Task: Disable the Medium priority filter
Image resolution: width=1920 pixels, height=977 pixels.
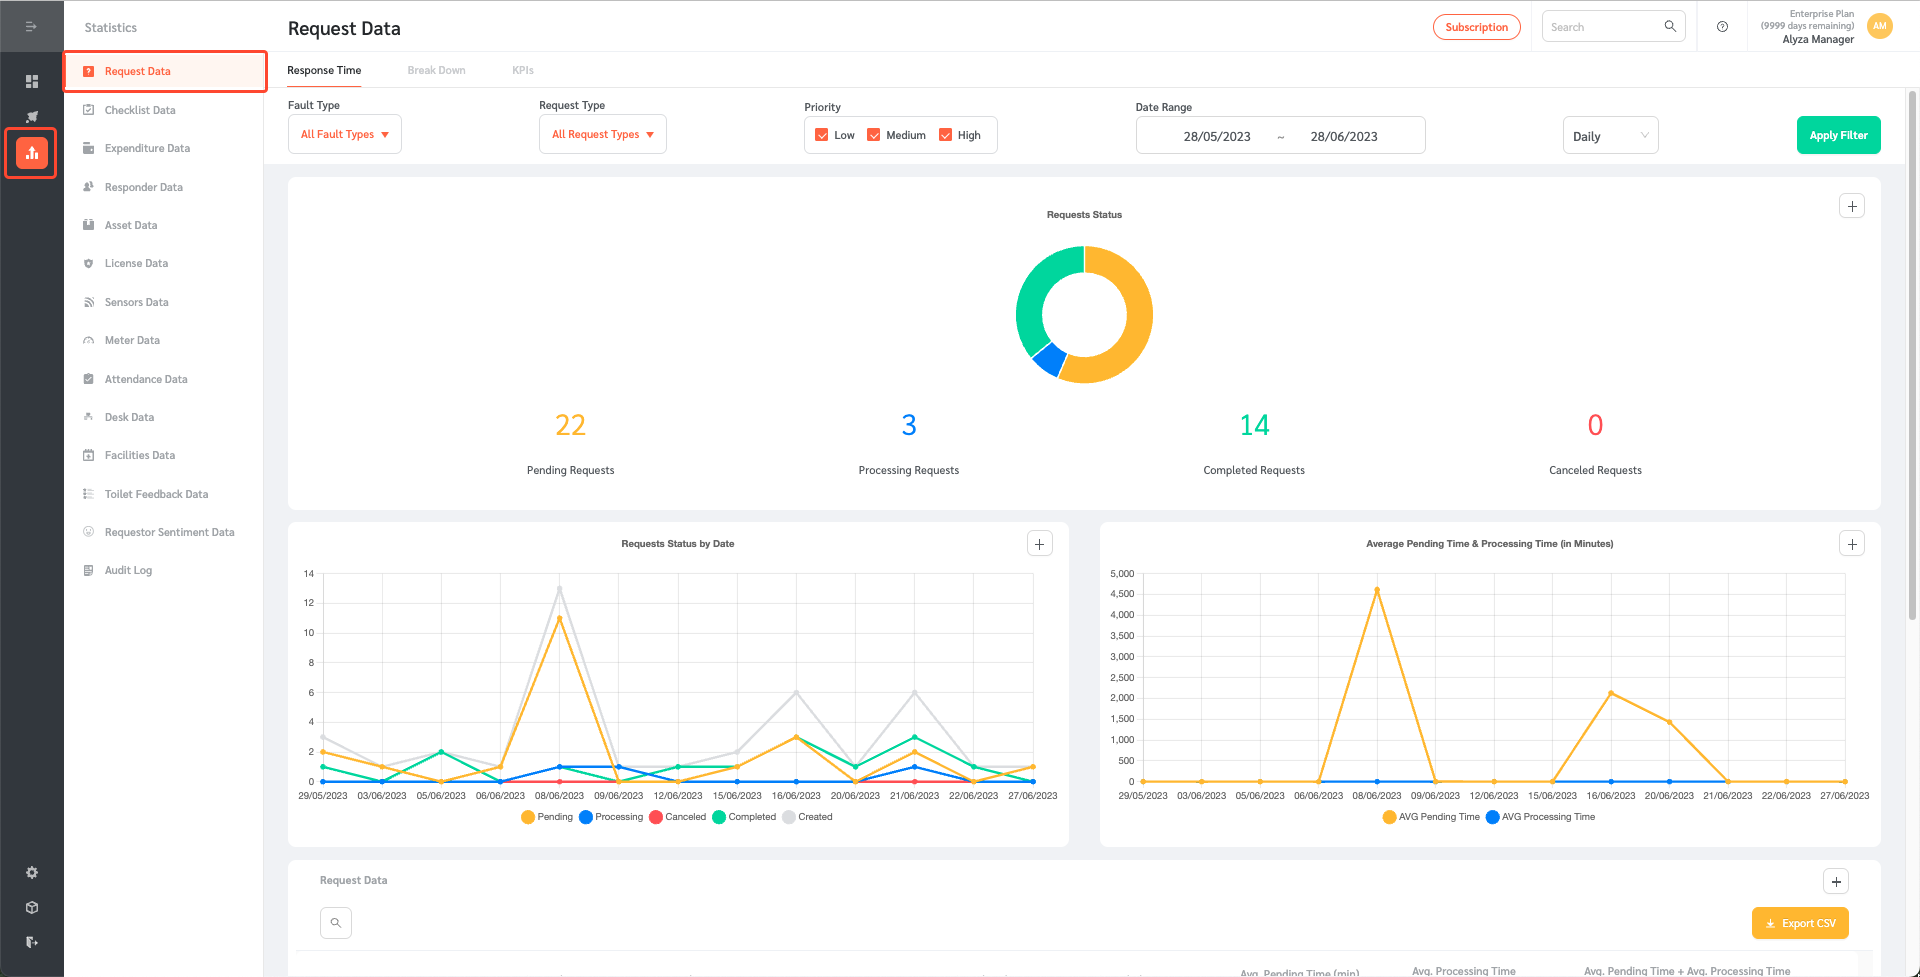Action: [872, 134]
